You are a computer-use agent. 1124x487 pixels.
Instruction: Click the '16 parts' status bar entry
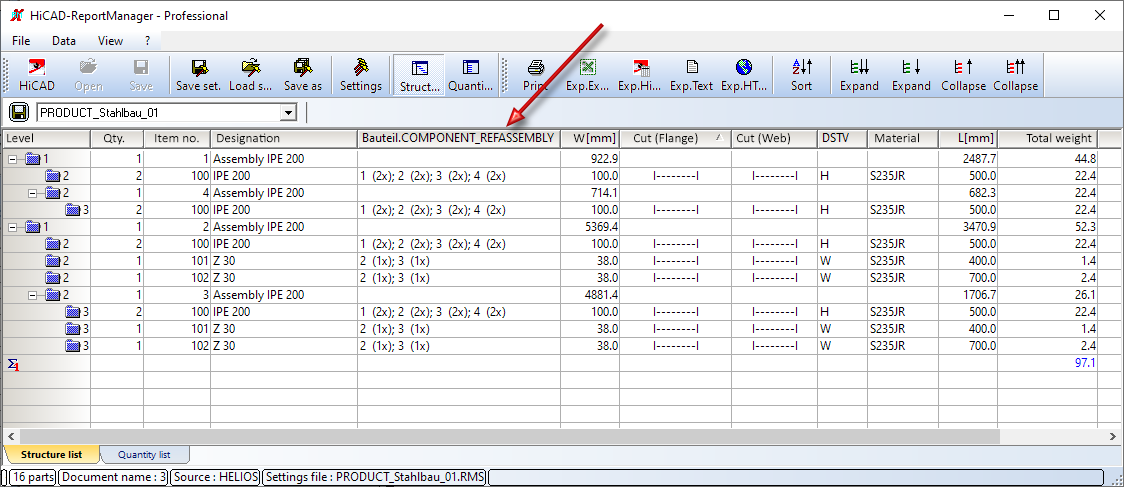click(33, 477)
